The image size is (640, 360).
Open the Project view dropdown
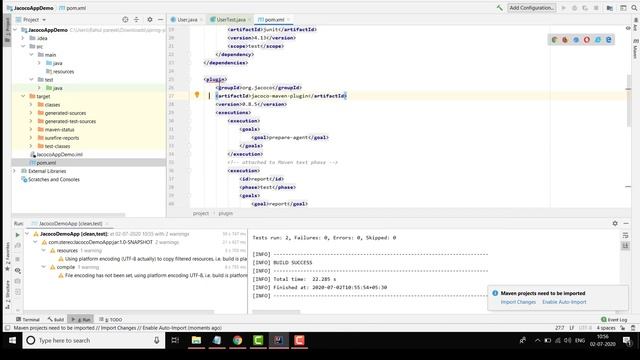pos(31,20)
